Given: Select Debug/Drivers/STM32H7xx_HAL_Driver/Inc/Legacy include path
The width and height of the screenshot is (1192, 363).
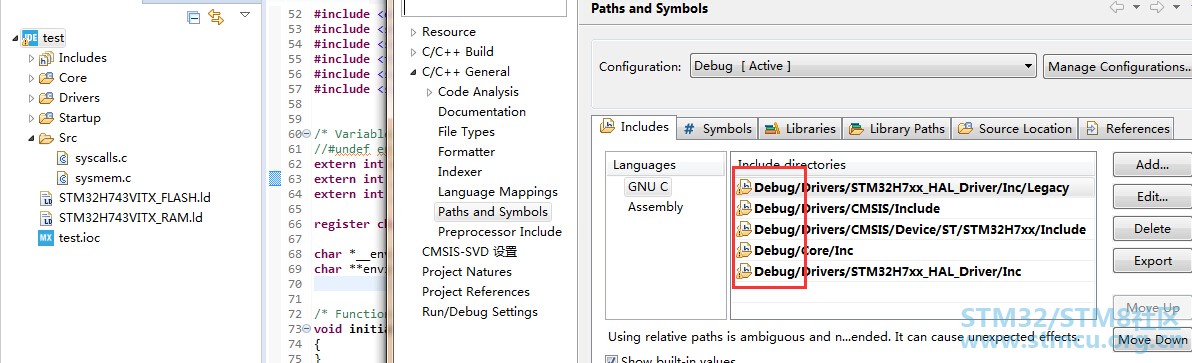Looking at the screenshot, I should click(911, 188).
